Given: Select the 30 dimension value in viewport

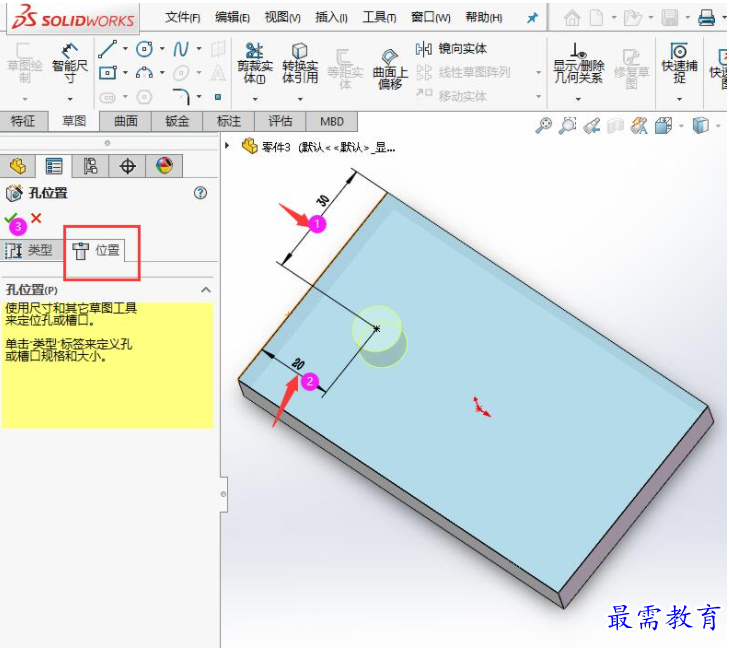Looking at the screenshot, I should point(322,200).
